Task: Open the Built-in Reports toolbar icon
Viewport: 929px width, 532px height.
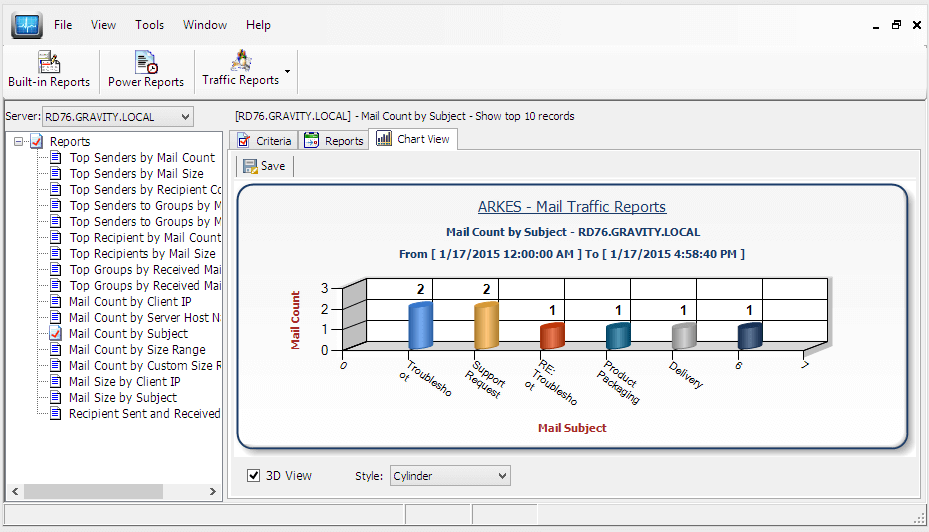Action: 49,63
